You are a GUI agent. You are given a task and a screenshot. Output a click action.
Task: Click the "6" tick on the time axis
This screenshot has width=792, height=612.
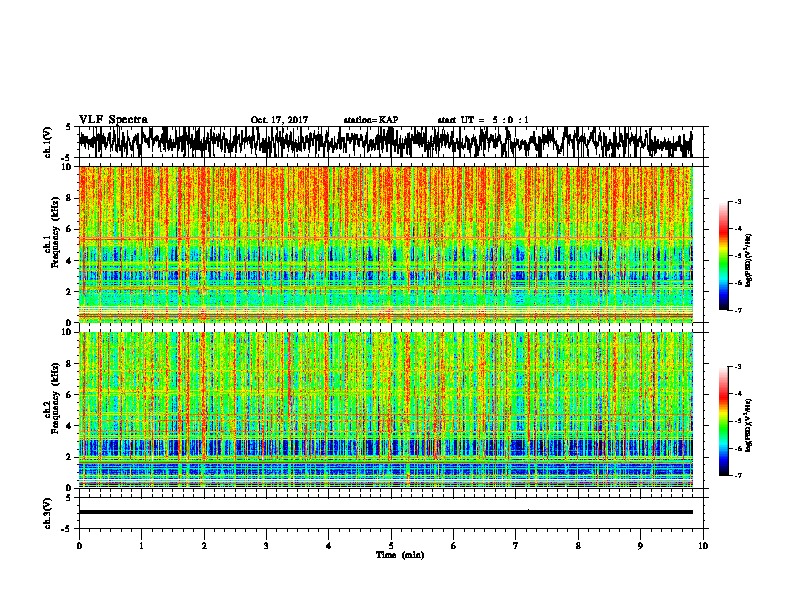(x=454, y=546)
